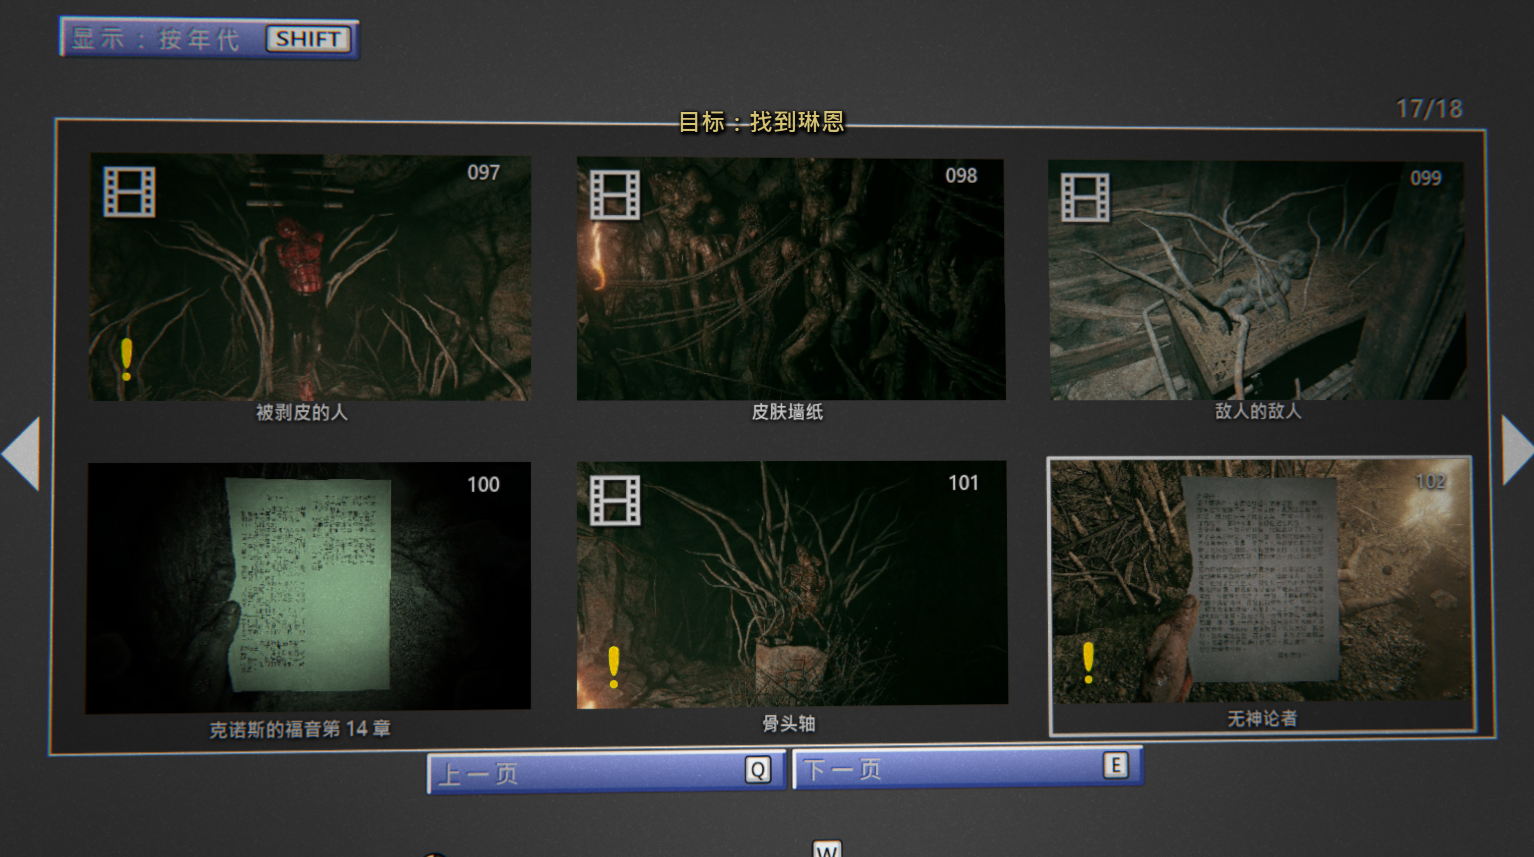Go to previous page with left arrow
The width and height of the screenshot is (1534, 857).
pyautogui.click(x=21, y=453)
